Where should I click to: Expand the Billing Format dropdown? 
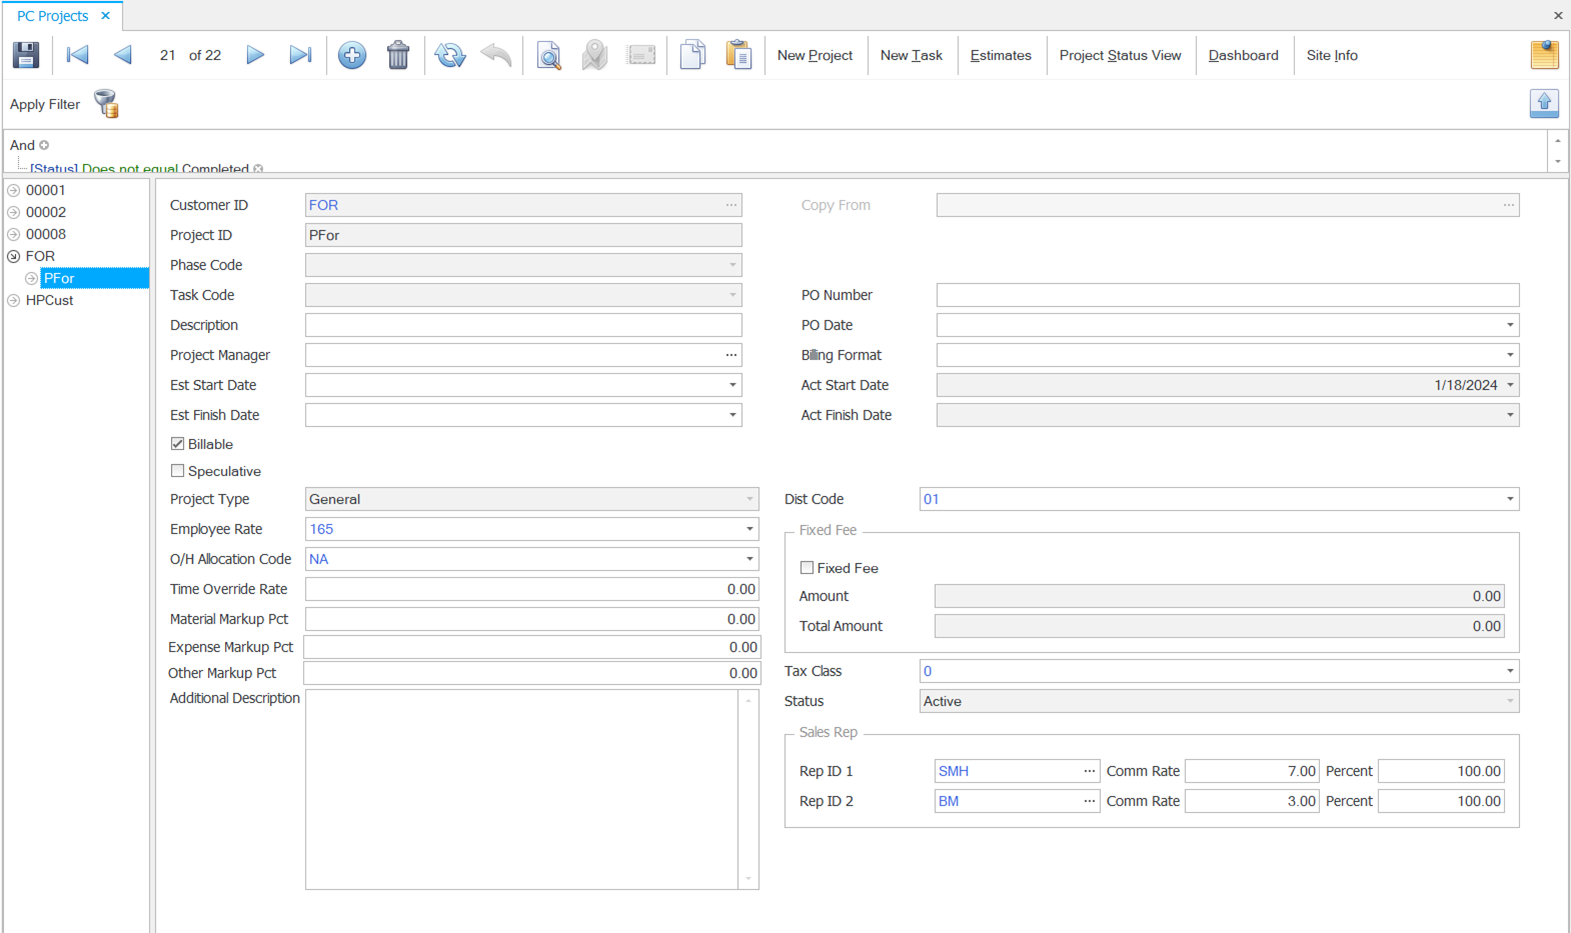[1509, 355]
